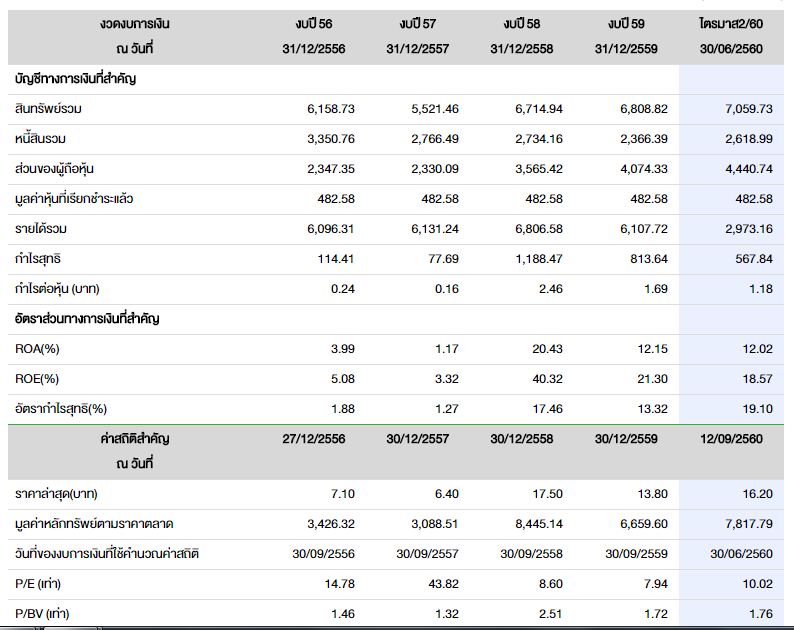Click the row label สินทรัพย์รวม

48,109
